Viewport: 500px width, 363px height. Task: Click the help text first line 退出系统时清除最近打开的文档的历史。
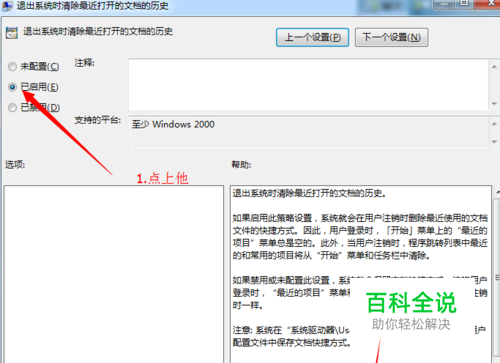[309, 193]
